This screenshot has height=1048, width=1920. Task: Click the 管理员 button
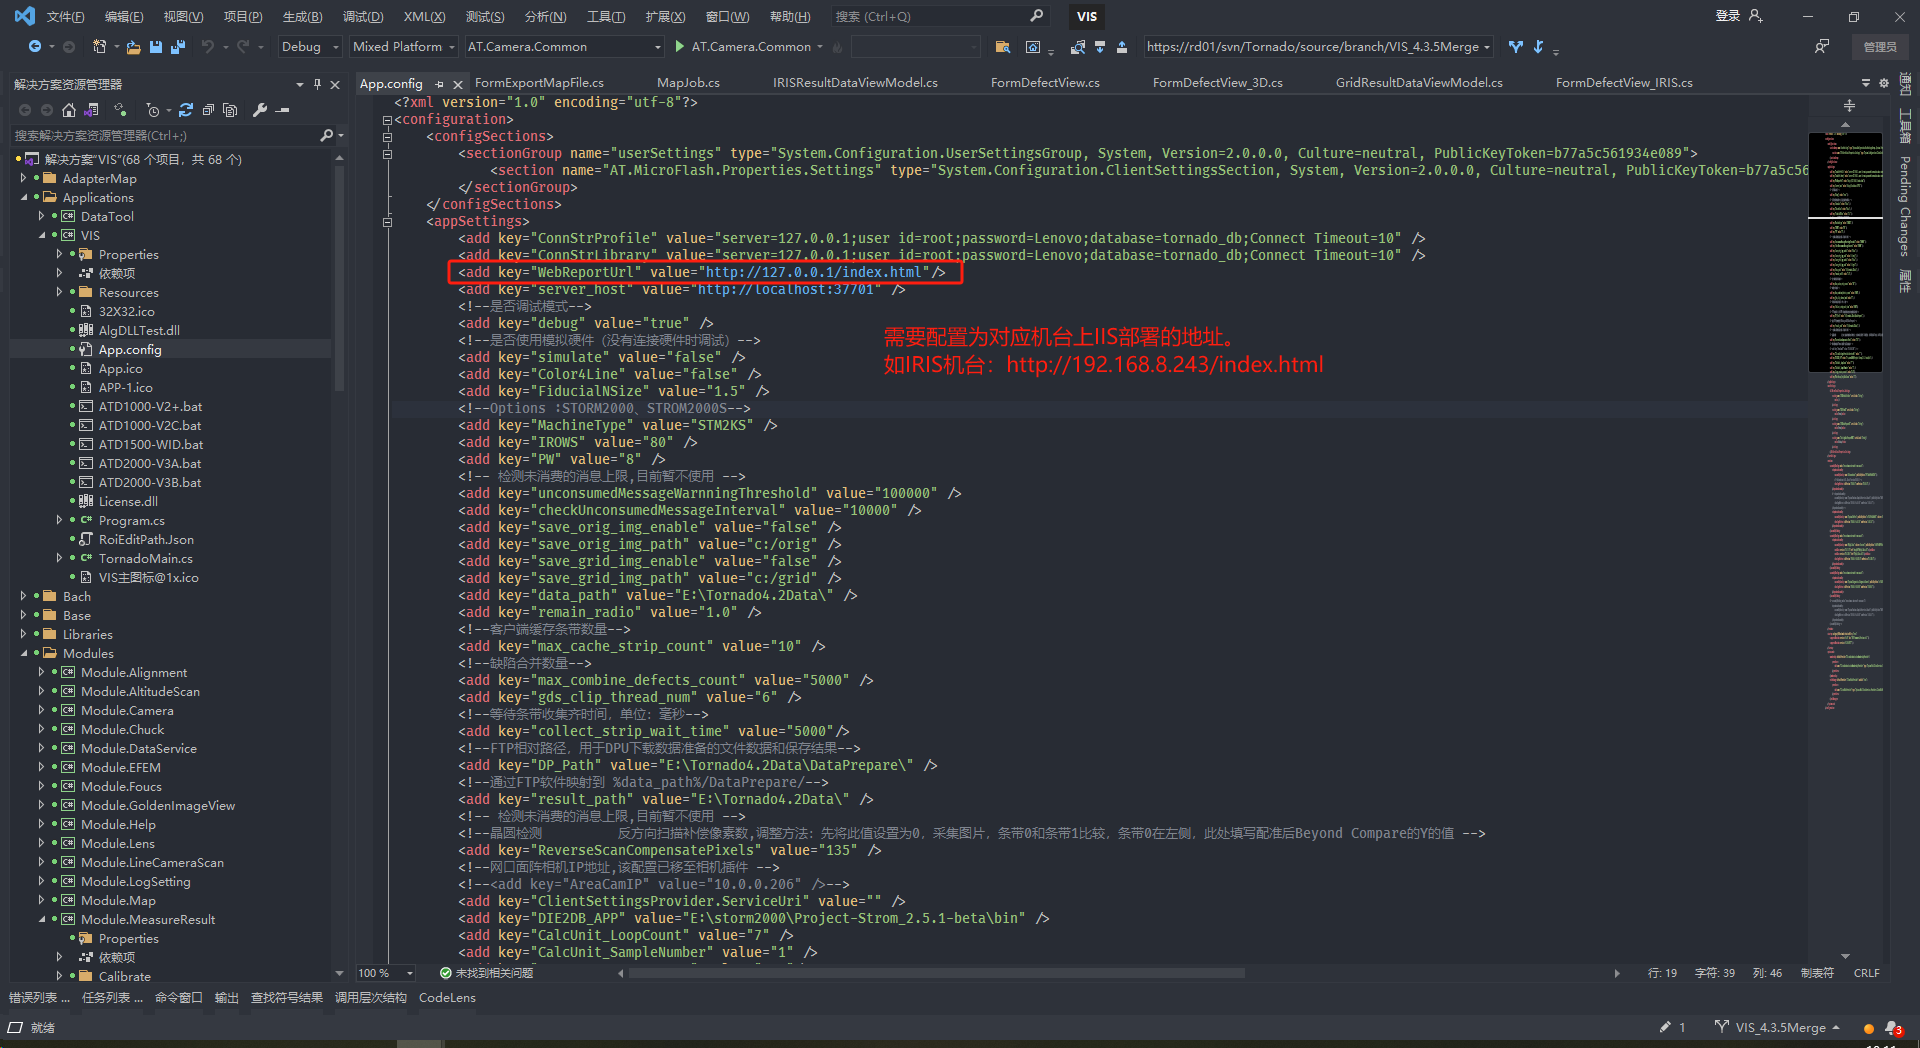1879,47
